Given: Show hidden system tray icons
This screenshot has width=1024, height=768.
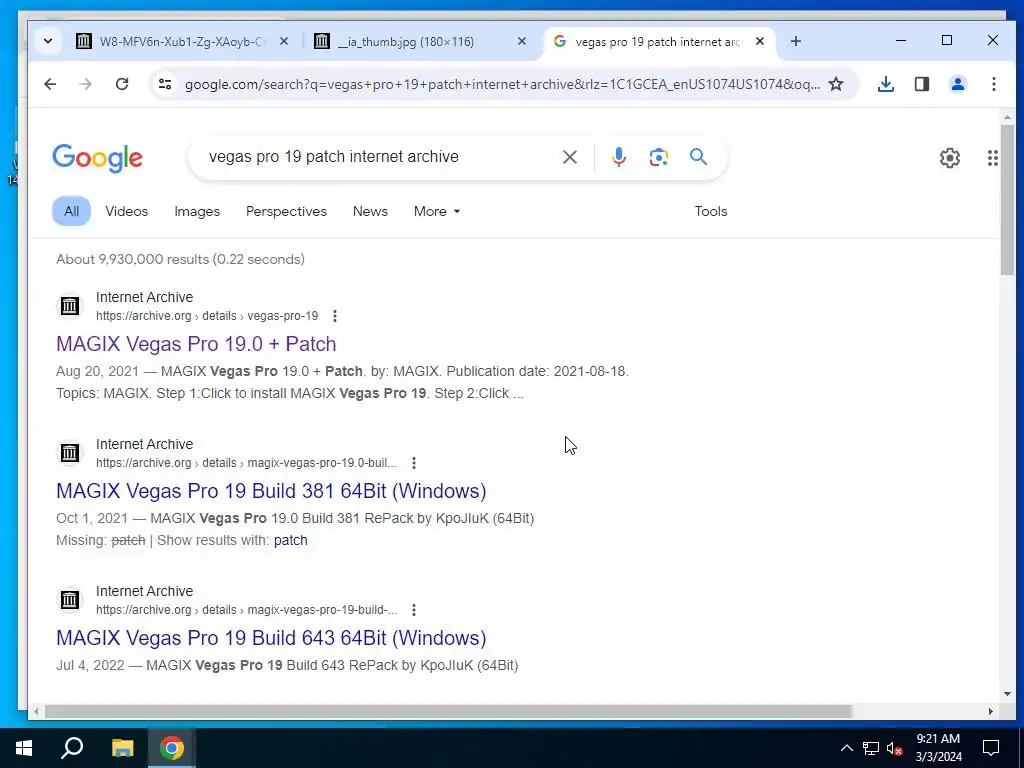Looking at the screenshot, I should click(x=846, y=748).
